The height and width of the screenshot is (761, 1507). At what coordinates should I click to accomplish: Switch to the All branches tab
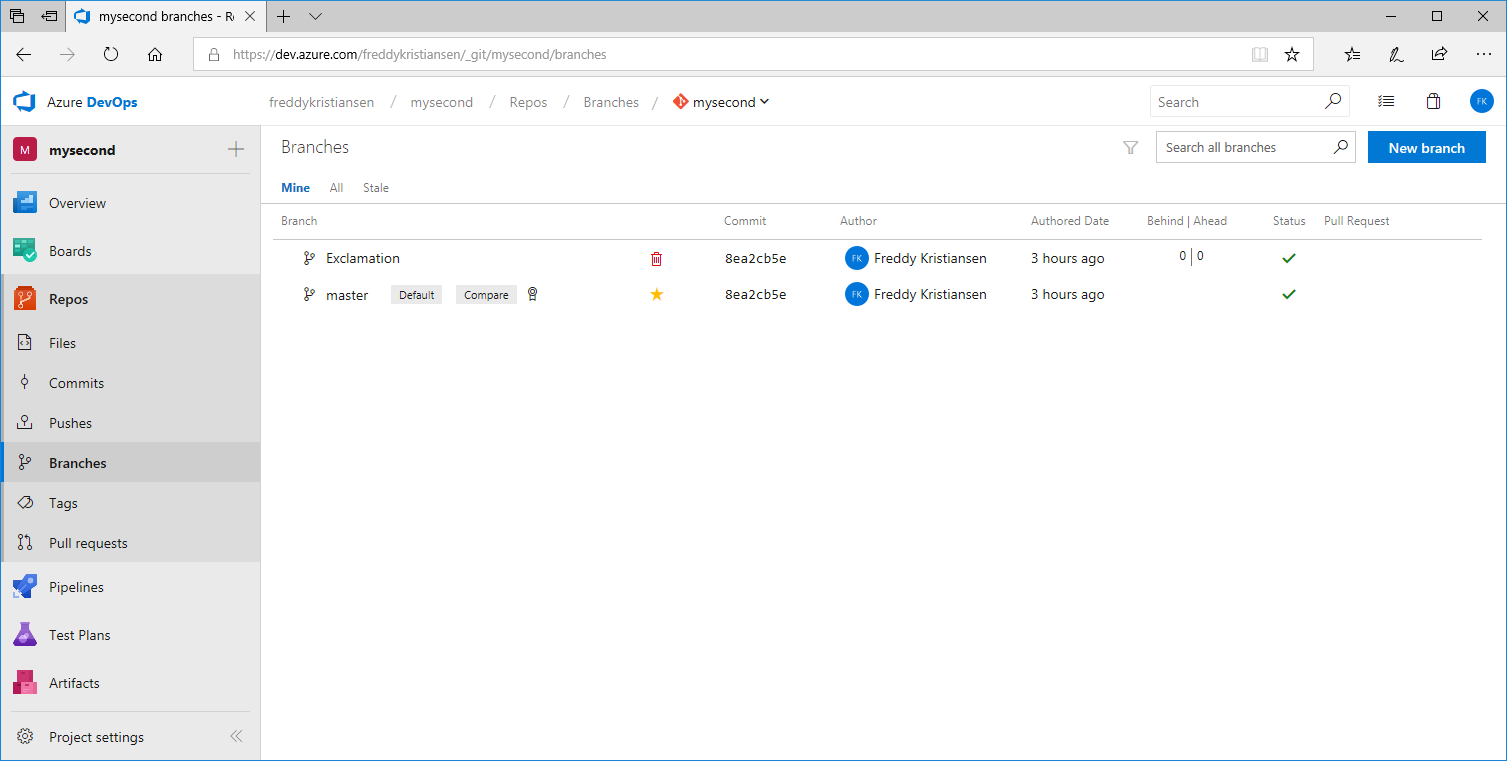click(336, 188)
